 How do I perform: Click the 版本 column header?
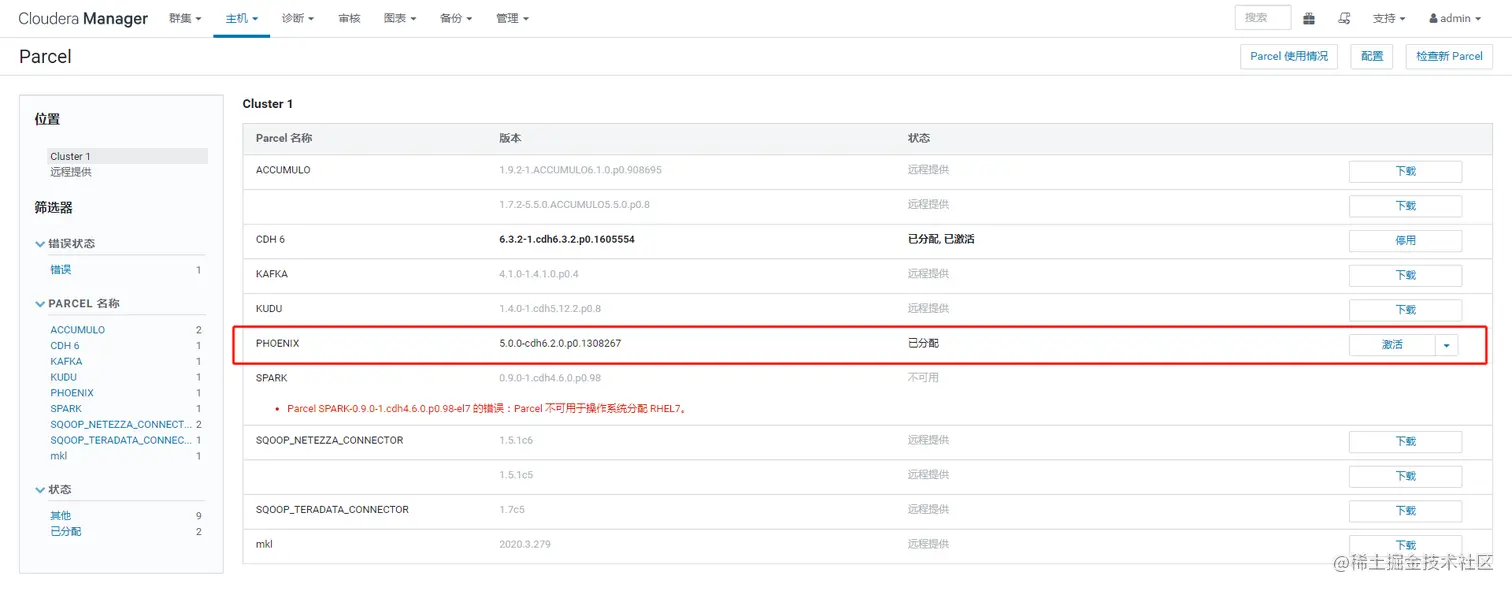(510, 138)
